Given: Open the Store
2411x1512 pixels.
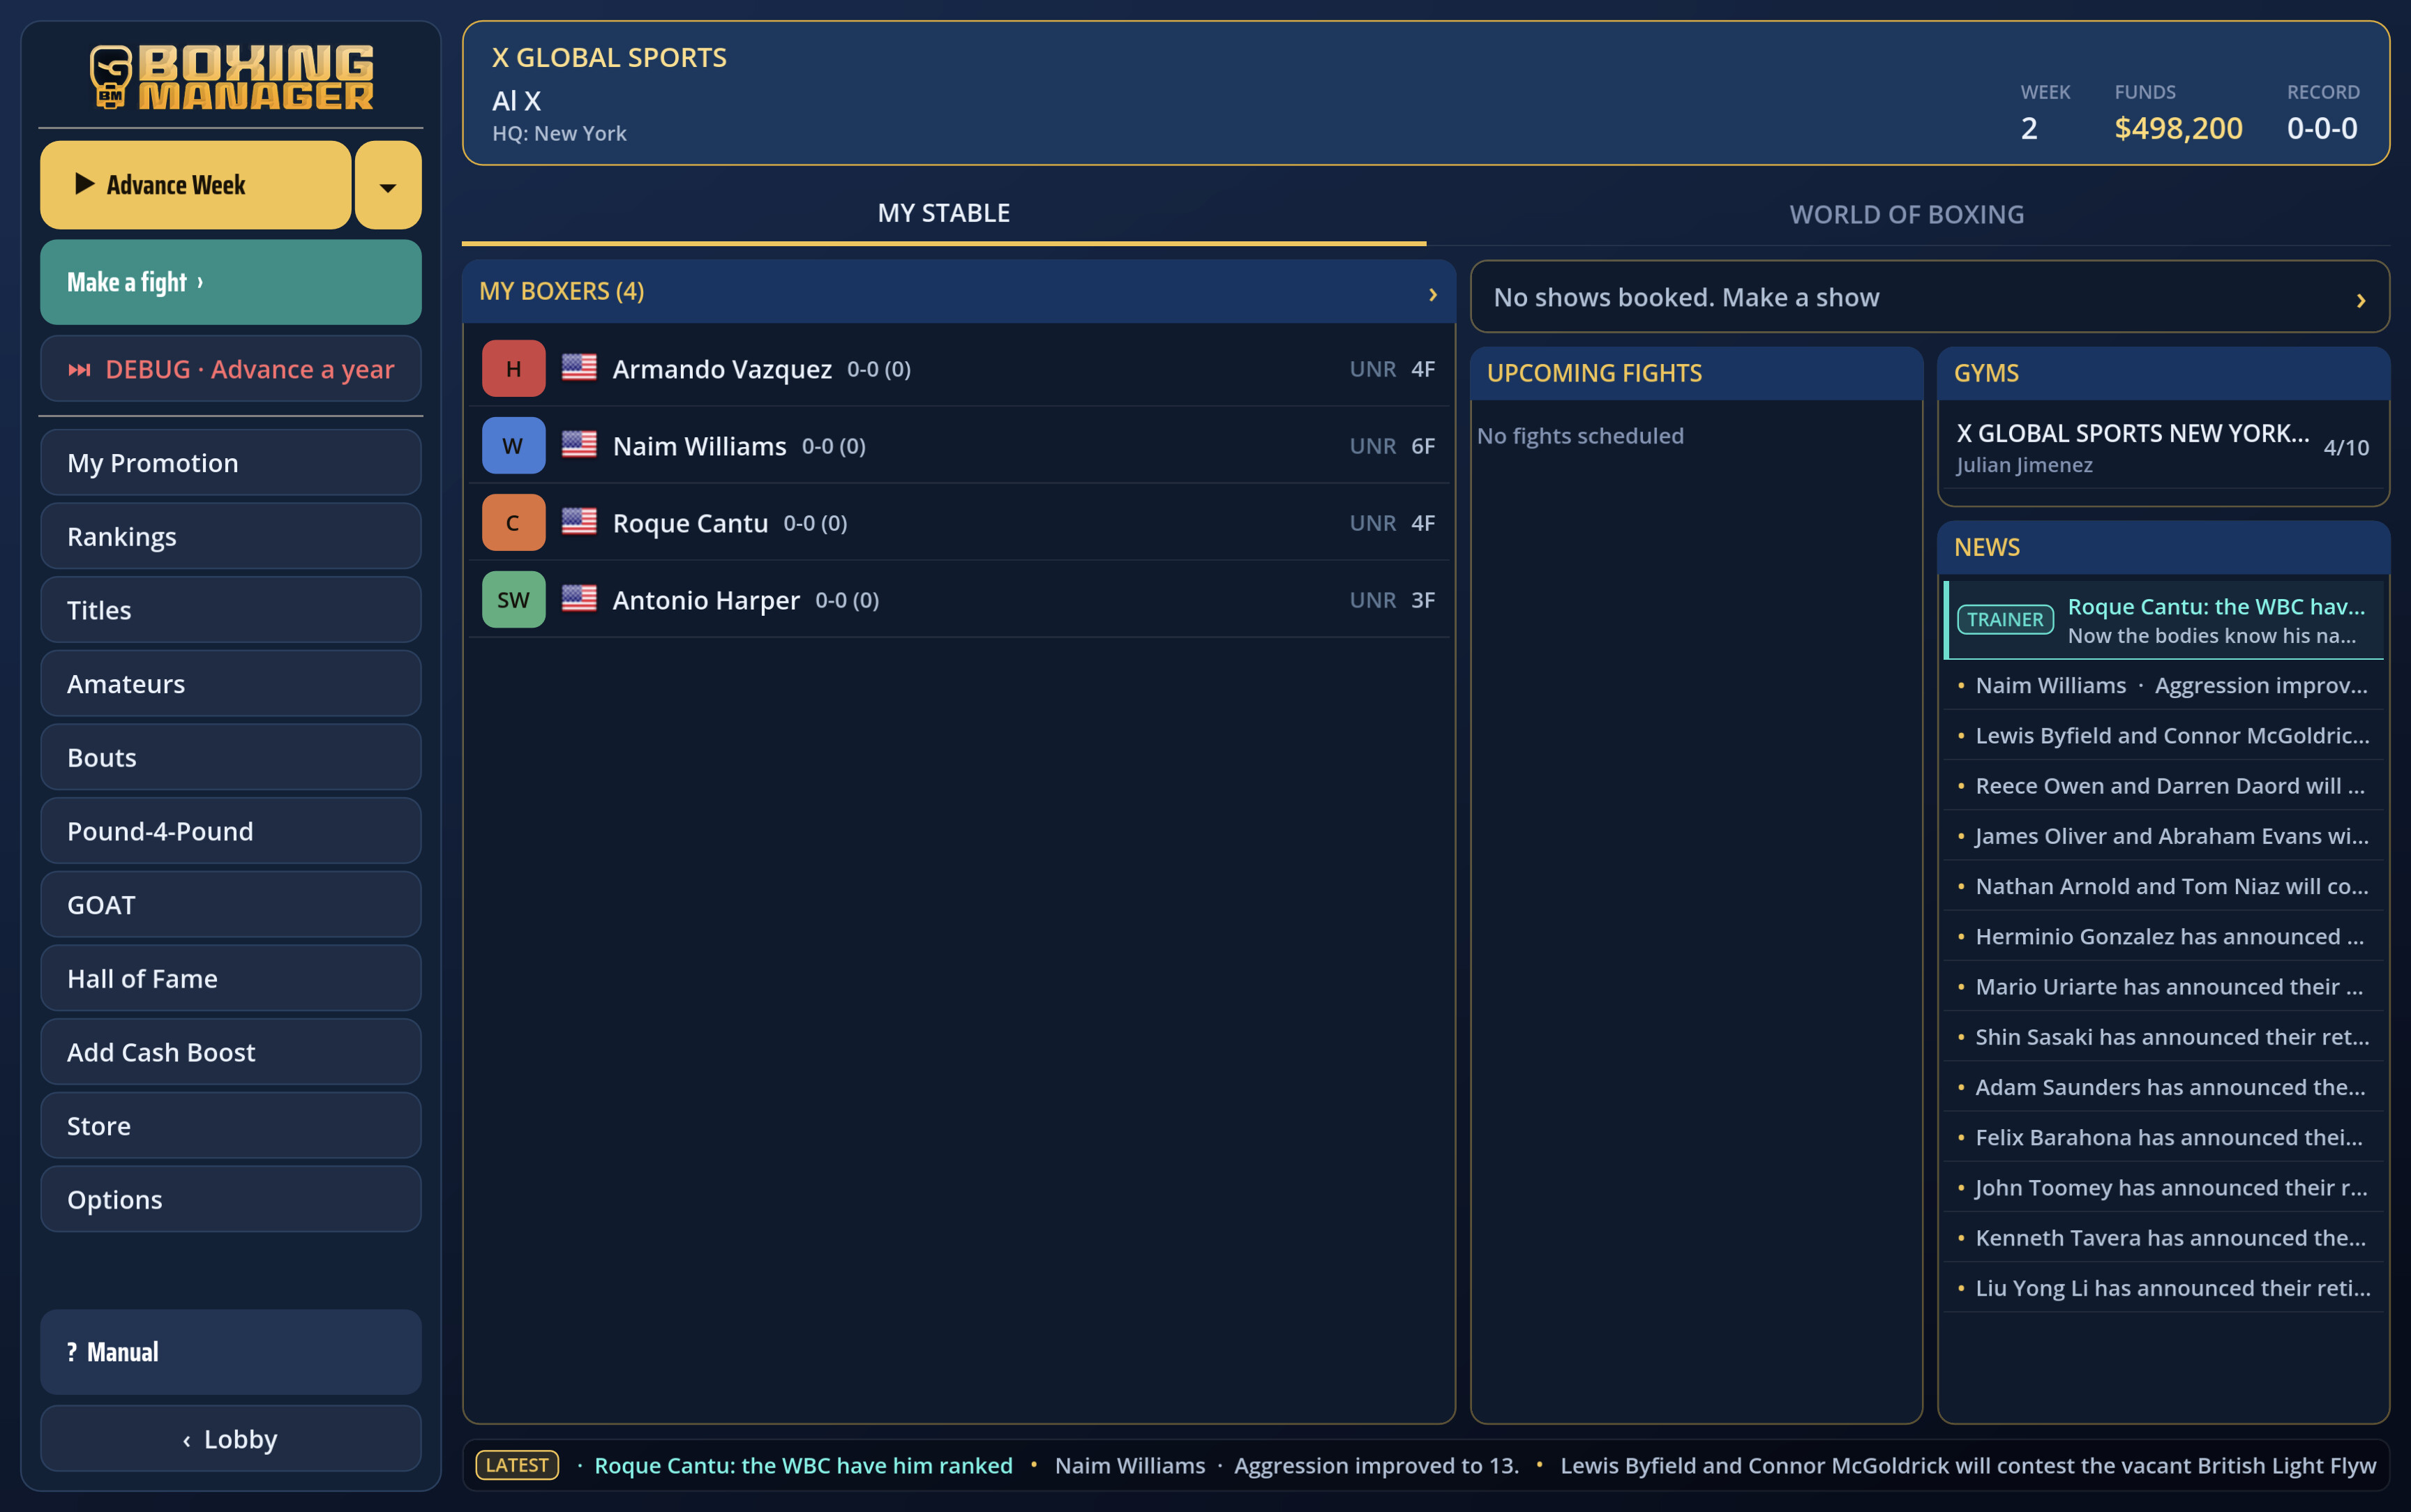Looking at the screenshot, I should (x=231, y=1126).
